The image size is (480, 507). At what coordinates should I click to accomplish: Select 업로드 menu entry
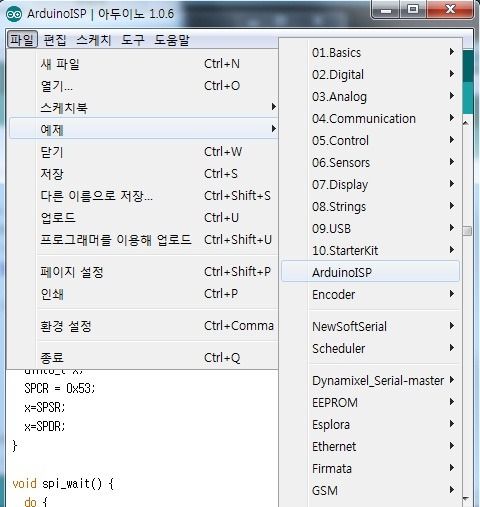click(143, 218)
